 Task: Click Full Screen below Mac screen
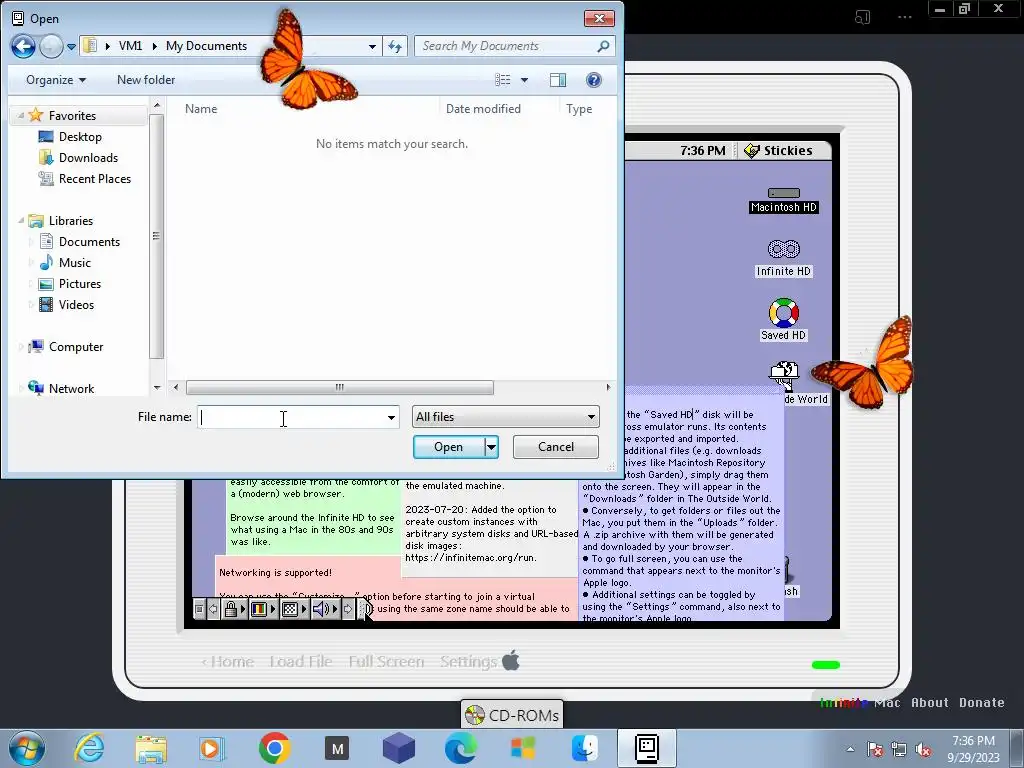pyautogui.click(x=386, y=662)
